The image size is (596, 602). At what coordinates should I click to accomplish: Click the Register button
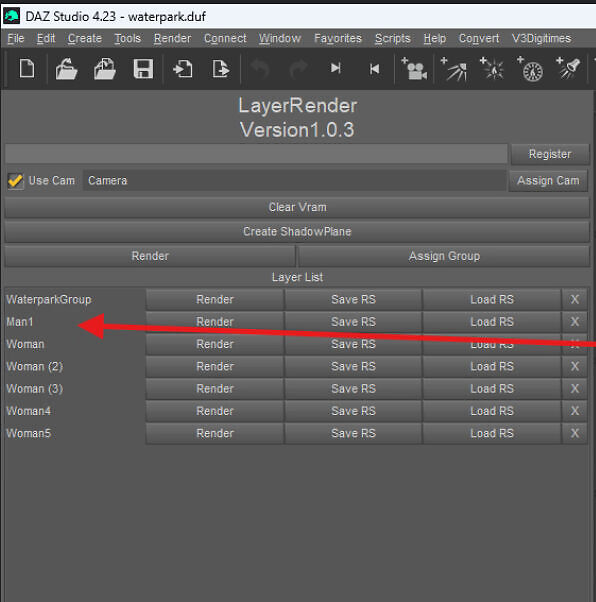pos(550,154)
